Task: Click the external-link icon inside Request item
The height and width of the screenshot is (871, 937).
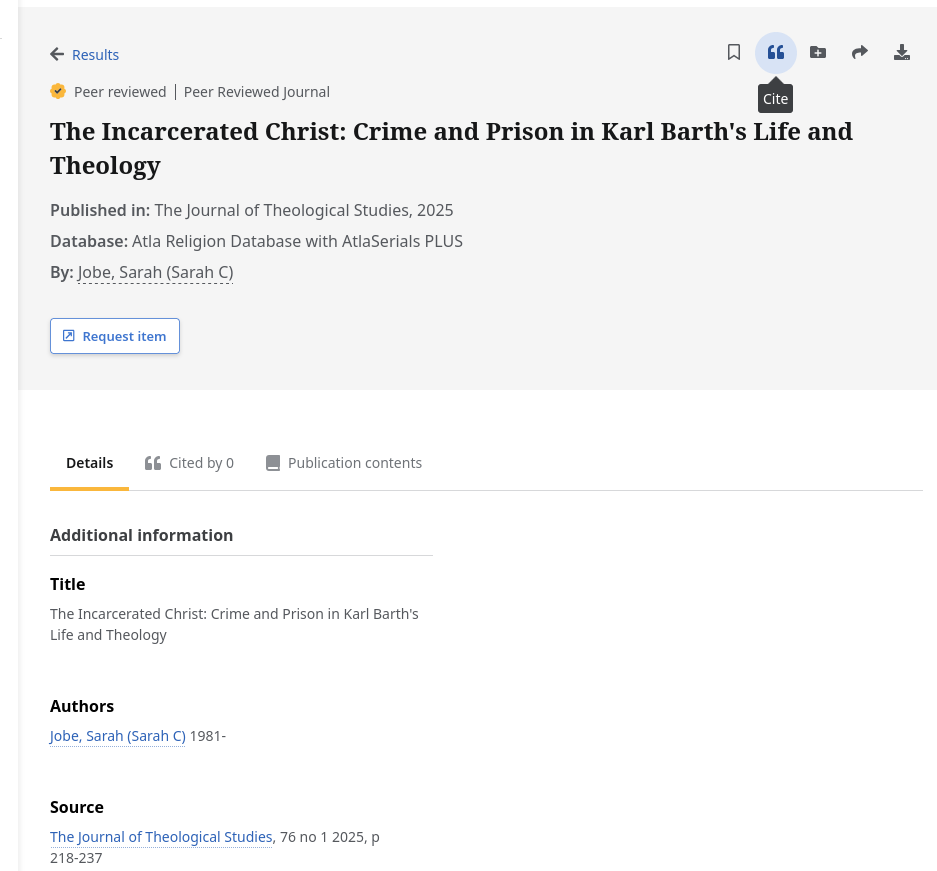Action: point(68,335)
